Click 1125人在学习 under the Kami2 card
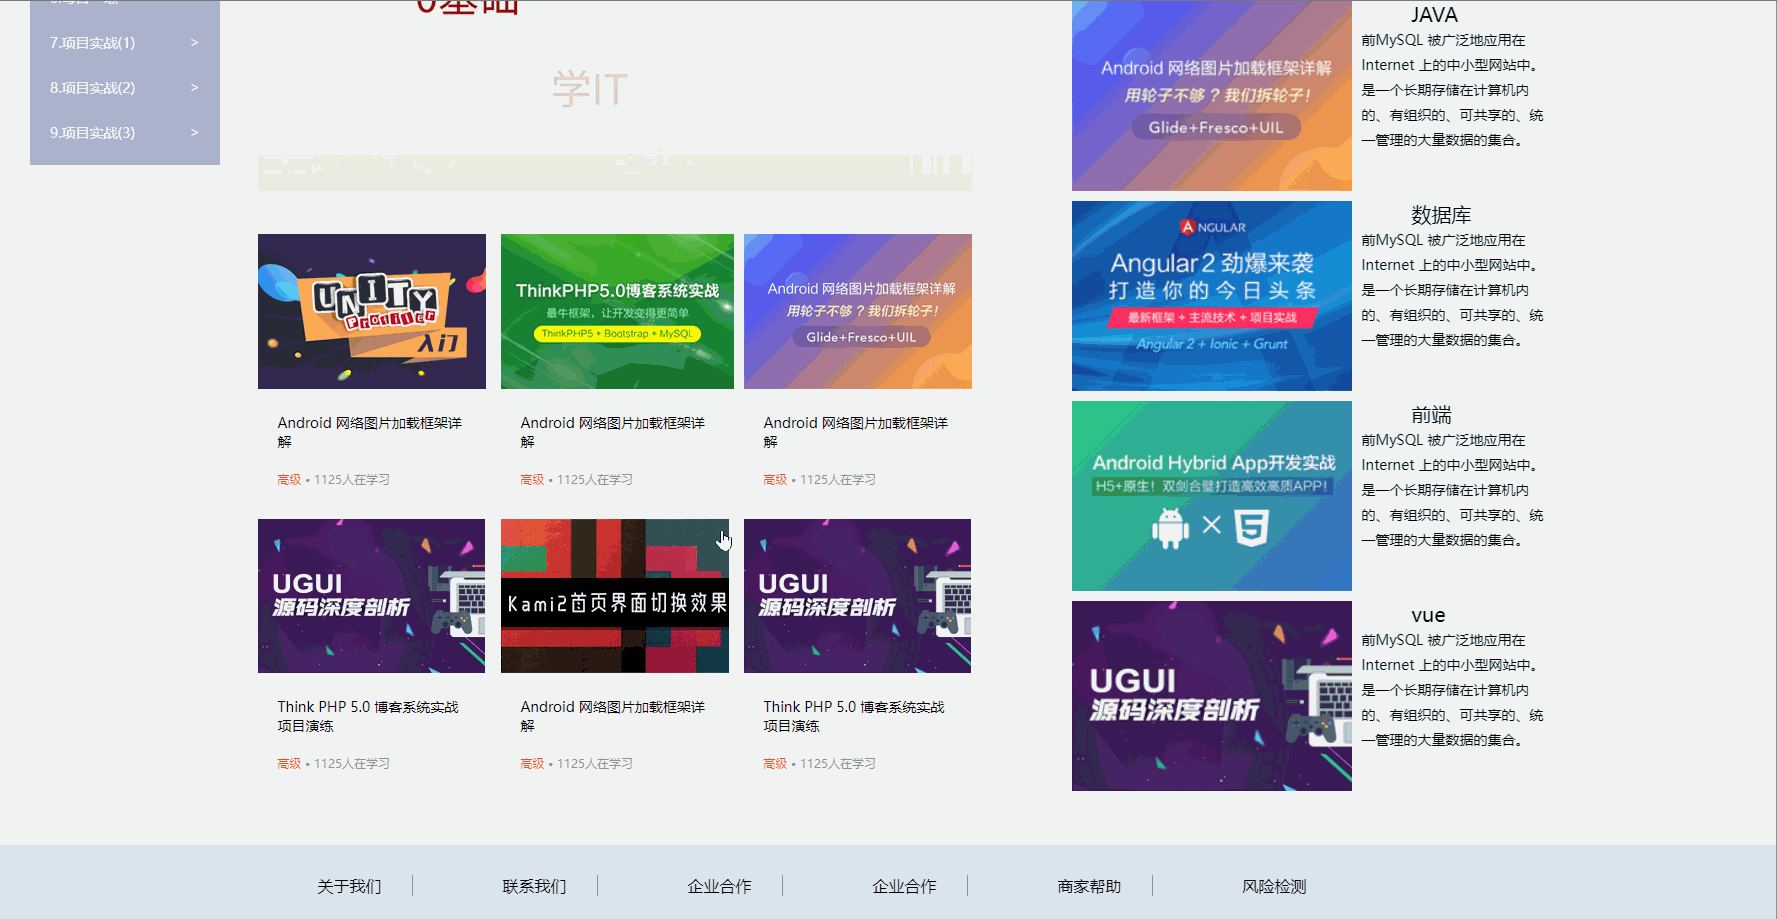The image size is (1777, 919). tap(595, 764)
